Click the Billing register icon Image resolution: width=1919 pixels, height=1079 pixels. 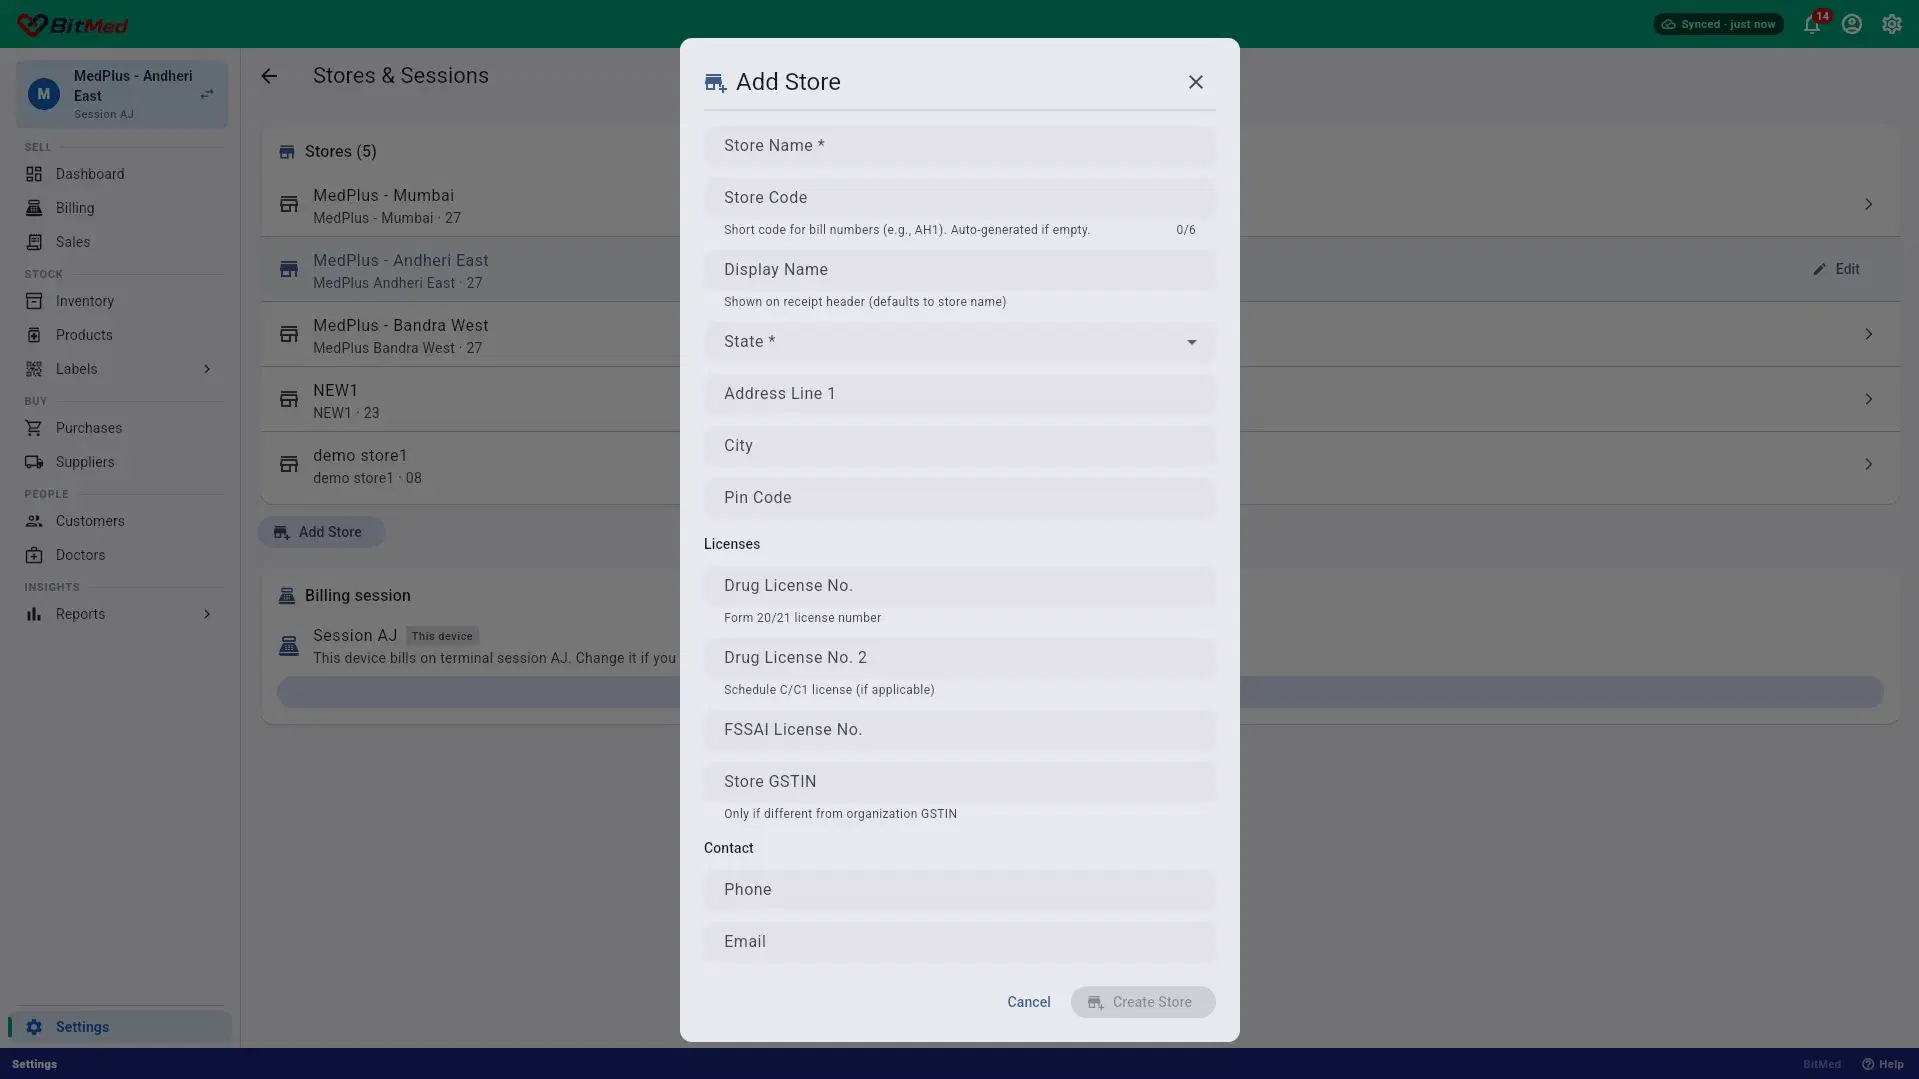pyautogui.click(x=34, y=208)
